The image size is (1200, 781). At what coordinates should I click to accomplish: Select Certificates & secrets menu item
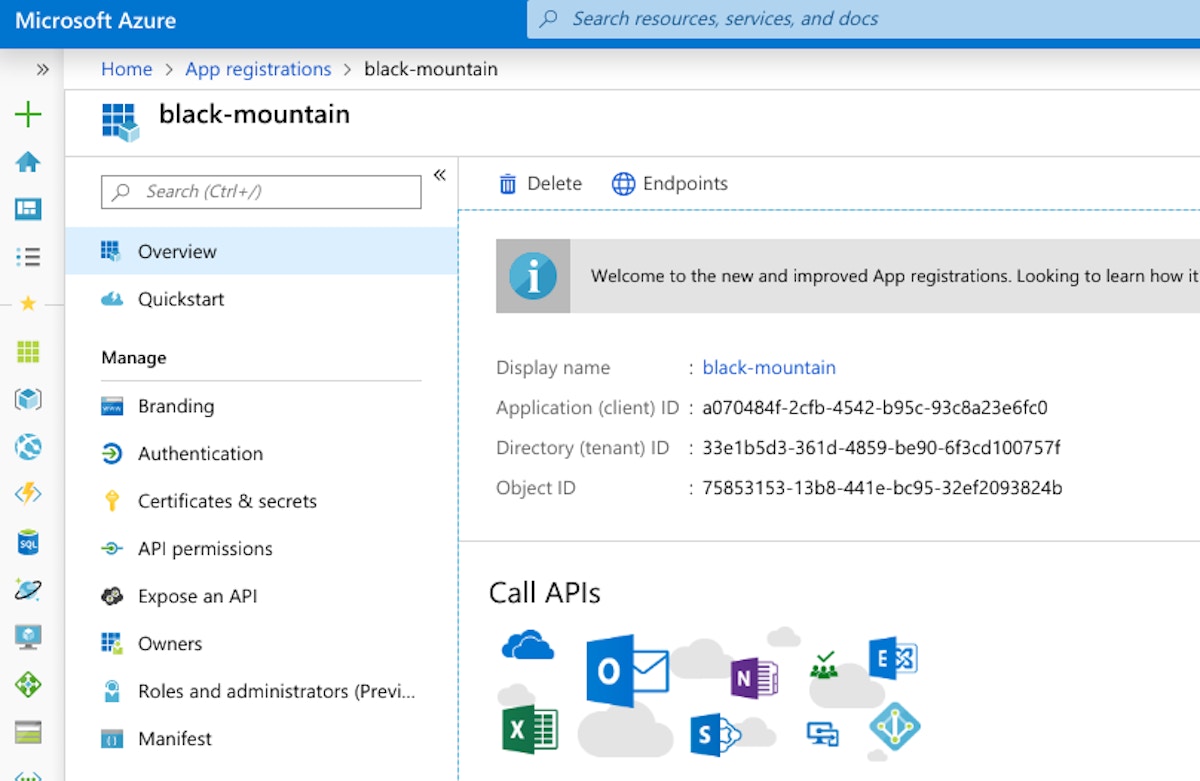click(227, 501)
